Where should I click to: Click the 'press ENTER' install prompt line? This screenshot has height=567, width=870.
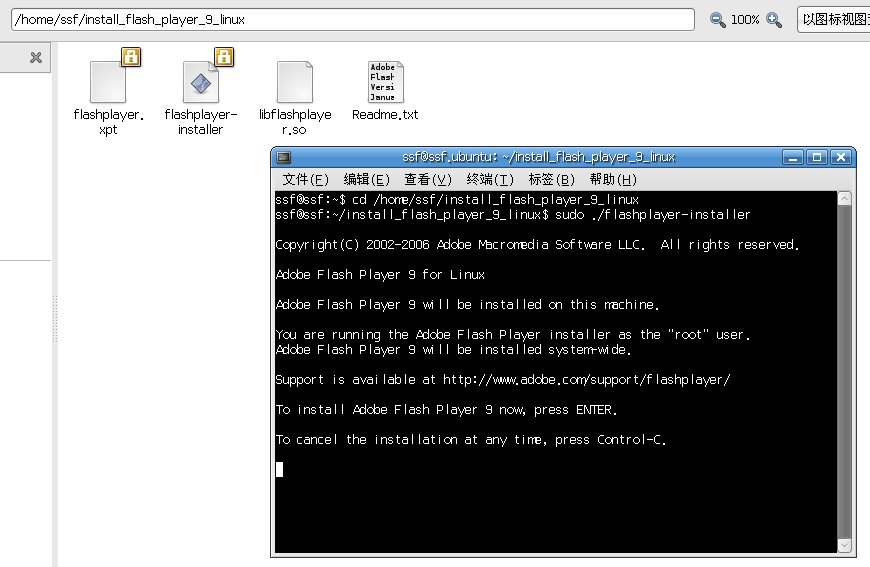[x=446, y=410]
